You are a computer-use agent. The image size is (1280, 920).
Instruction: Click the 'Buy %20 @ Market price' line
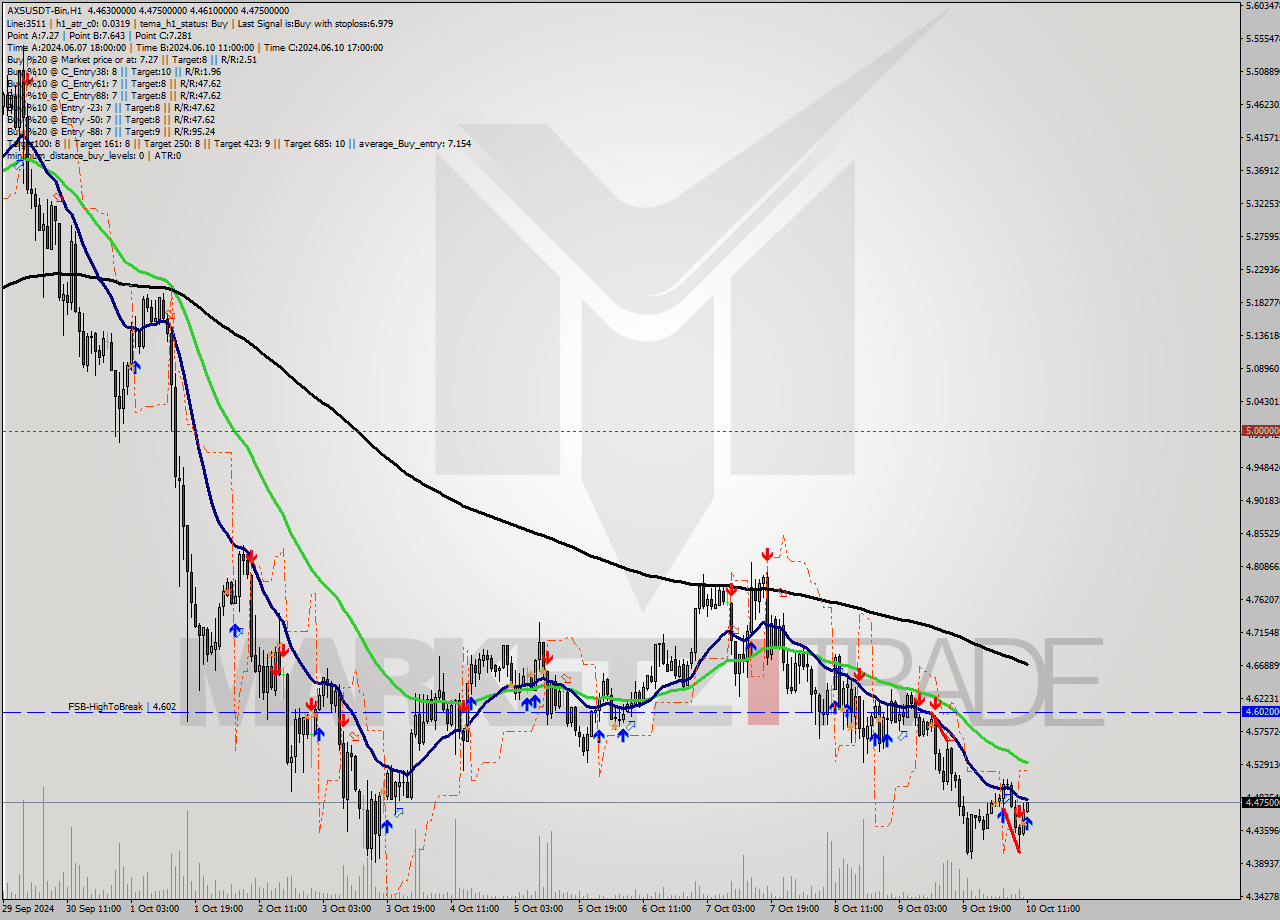tap(131, 59)
